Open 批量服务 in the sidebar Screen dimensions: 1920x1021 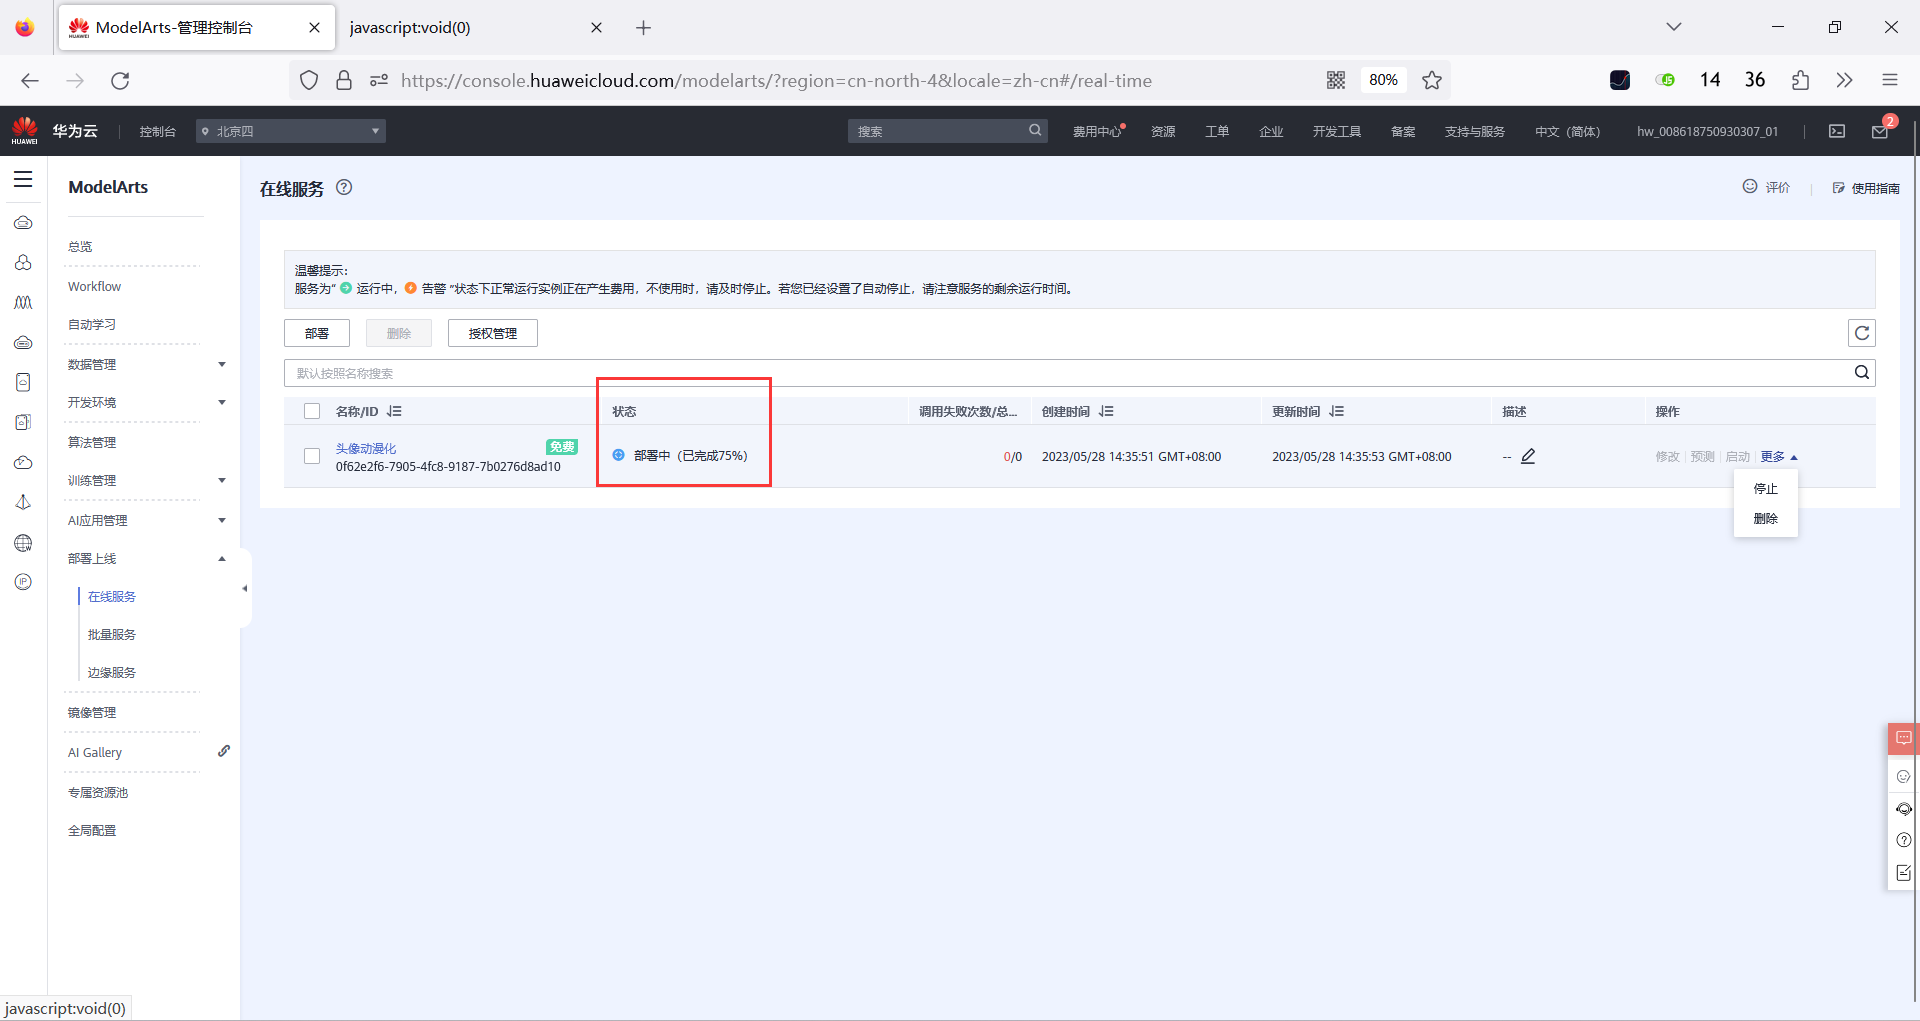click(112, 634)
